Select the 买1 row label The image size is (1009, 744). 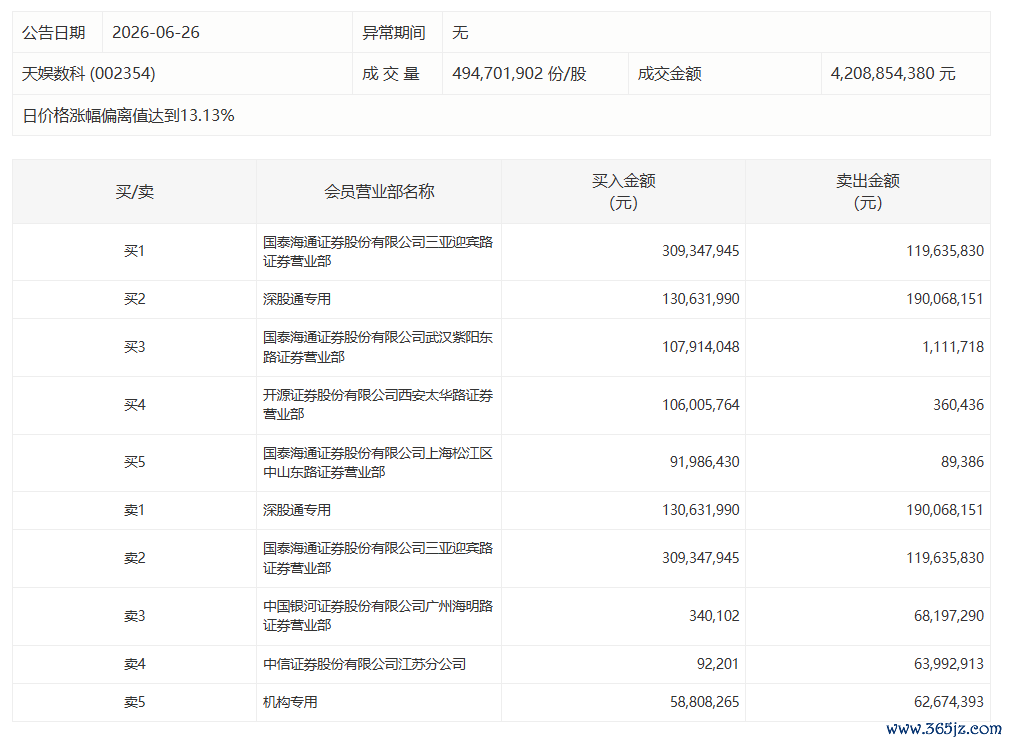pyautogui.click(x=134, y=251)
